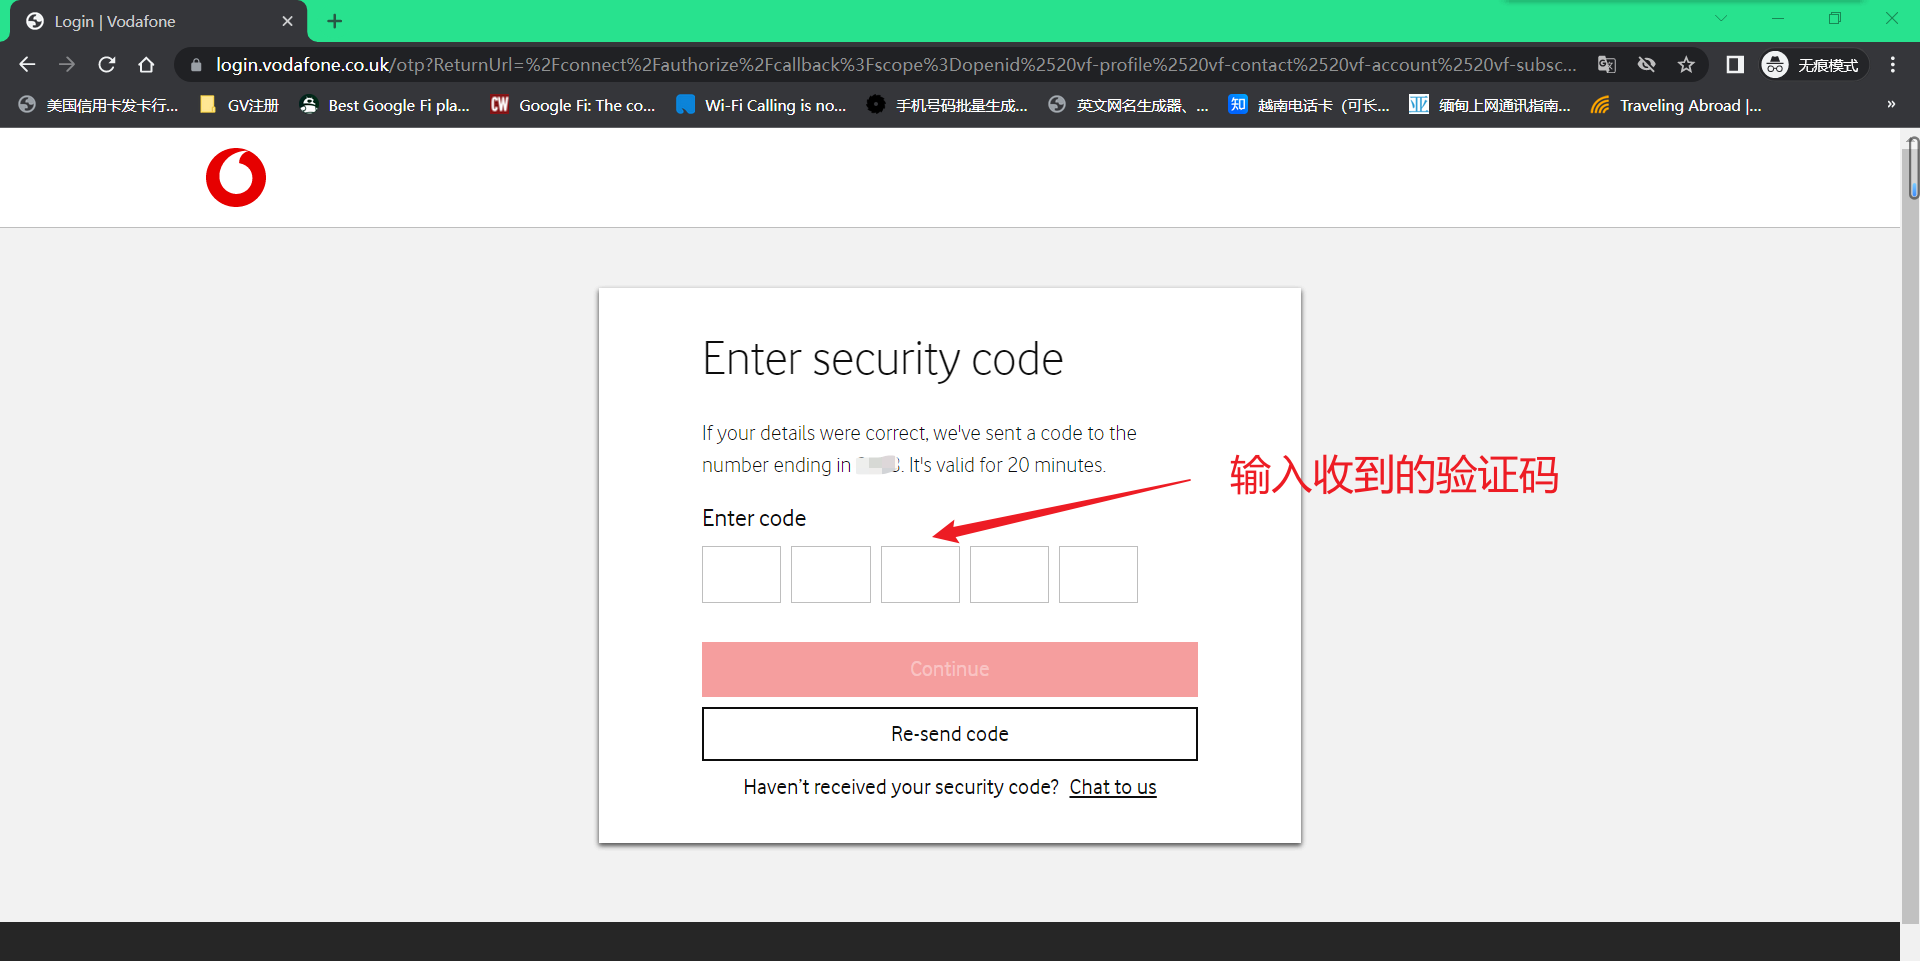1920x961 pixels.
Task: Open the Chat to us link
Action: tap(1112, 787)
